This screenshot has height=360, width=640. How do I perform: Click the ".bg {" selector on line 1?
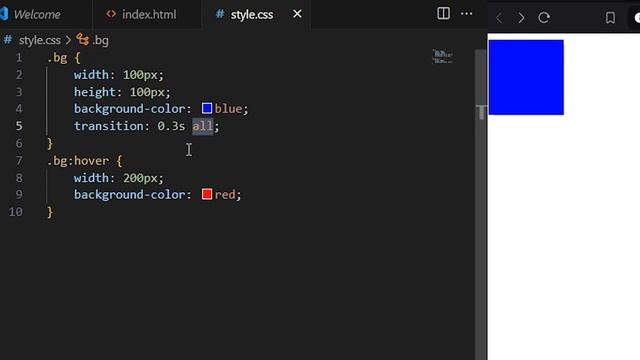64,58
